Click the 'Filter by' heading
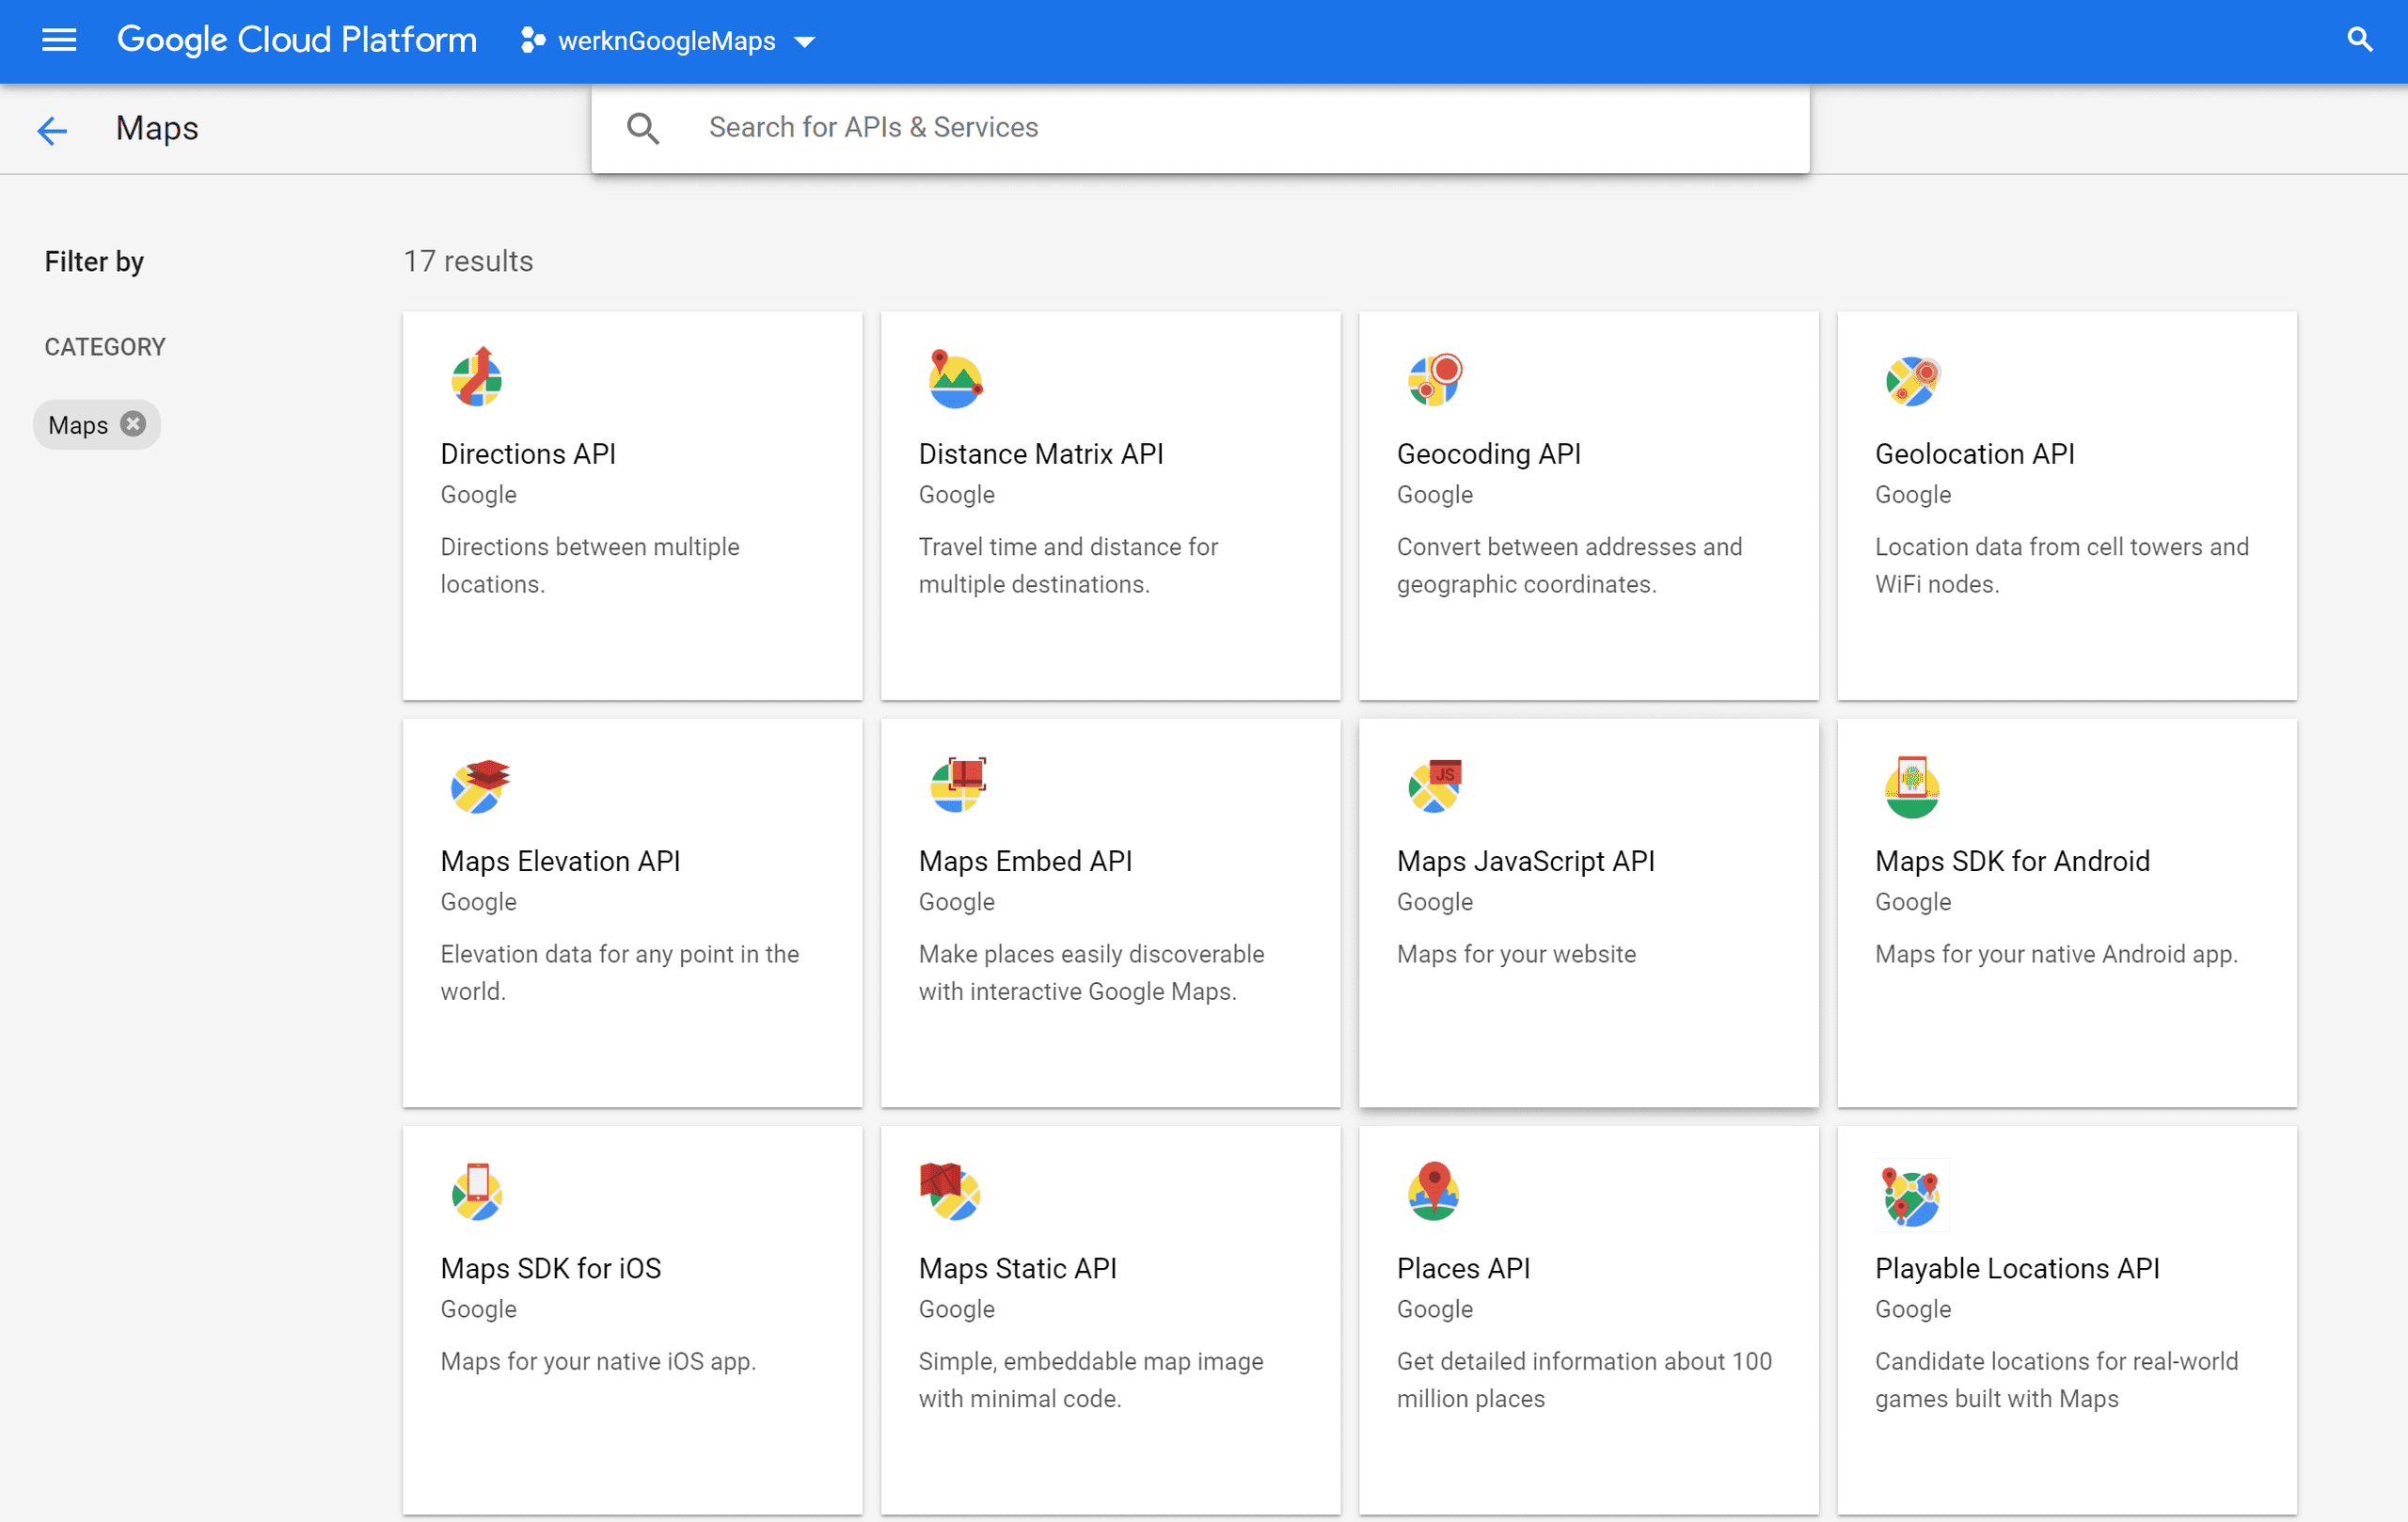Viewport: 2408px width, 1522px height. pyautogui.click(x=94, y=262)
